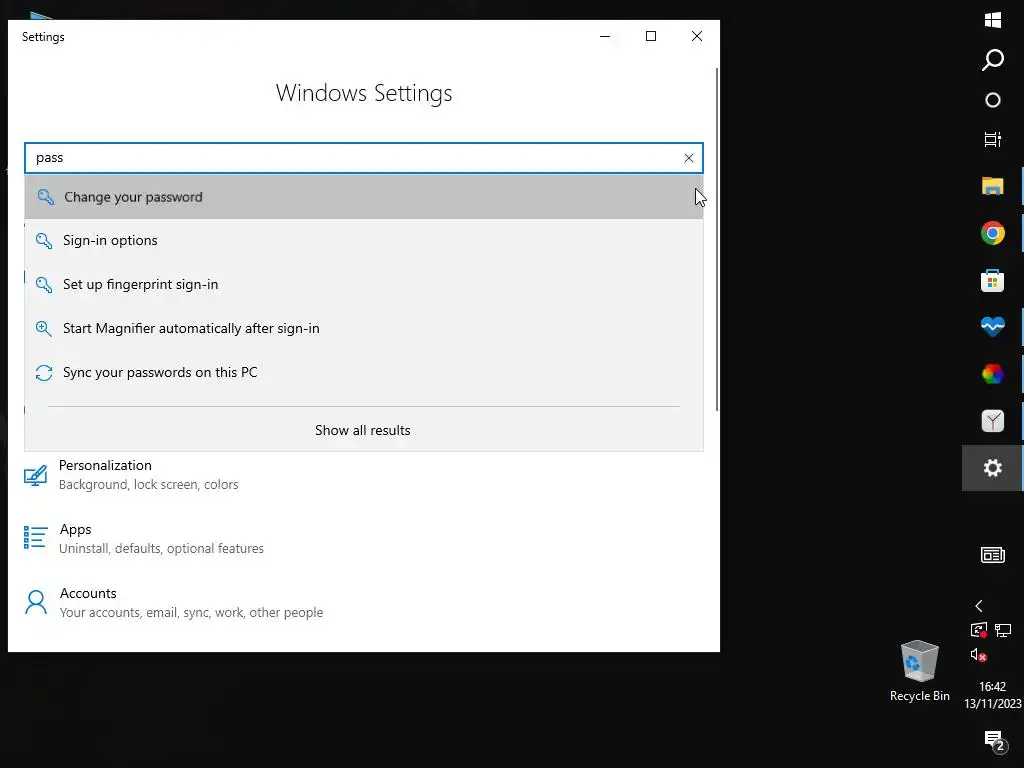
Task: Click the Settings window vertical scrollbar
Action: click(717, 239)
